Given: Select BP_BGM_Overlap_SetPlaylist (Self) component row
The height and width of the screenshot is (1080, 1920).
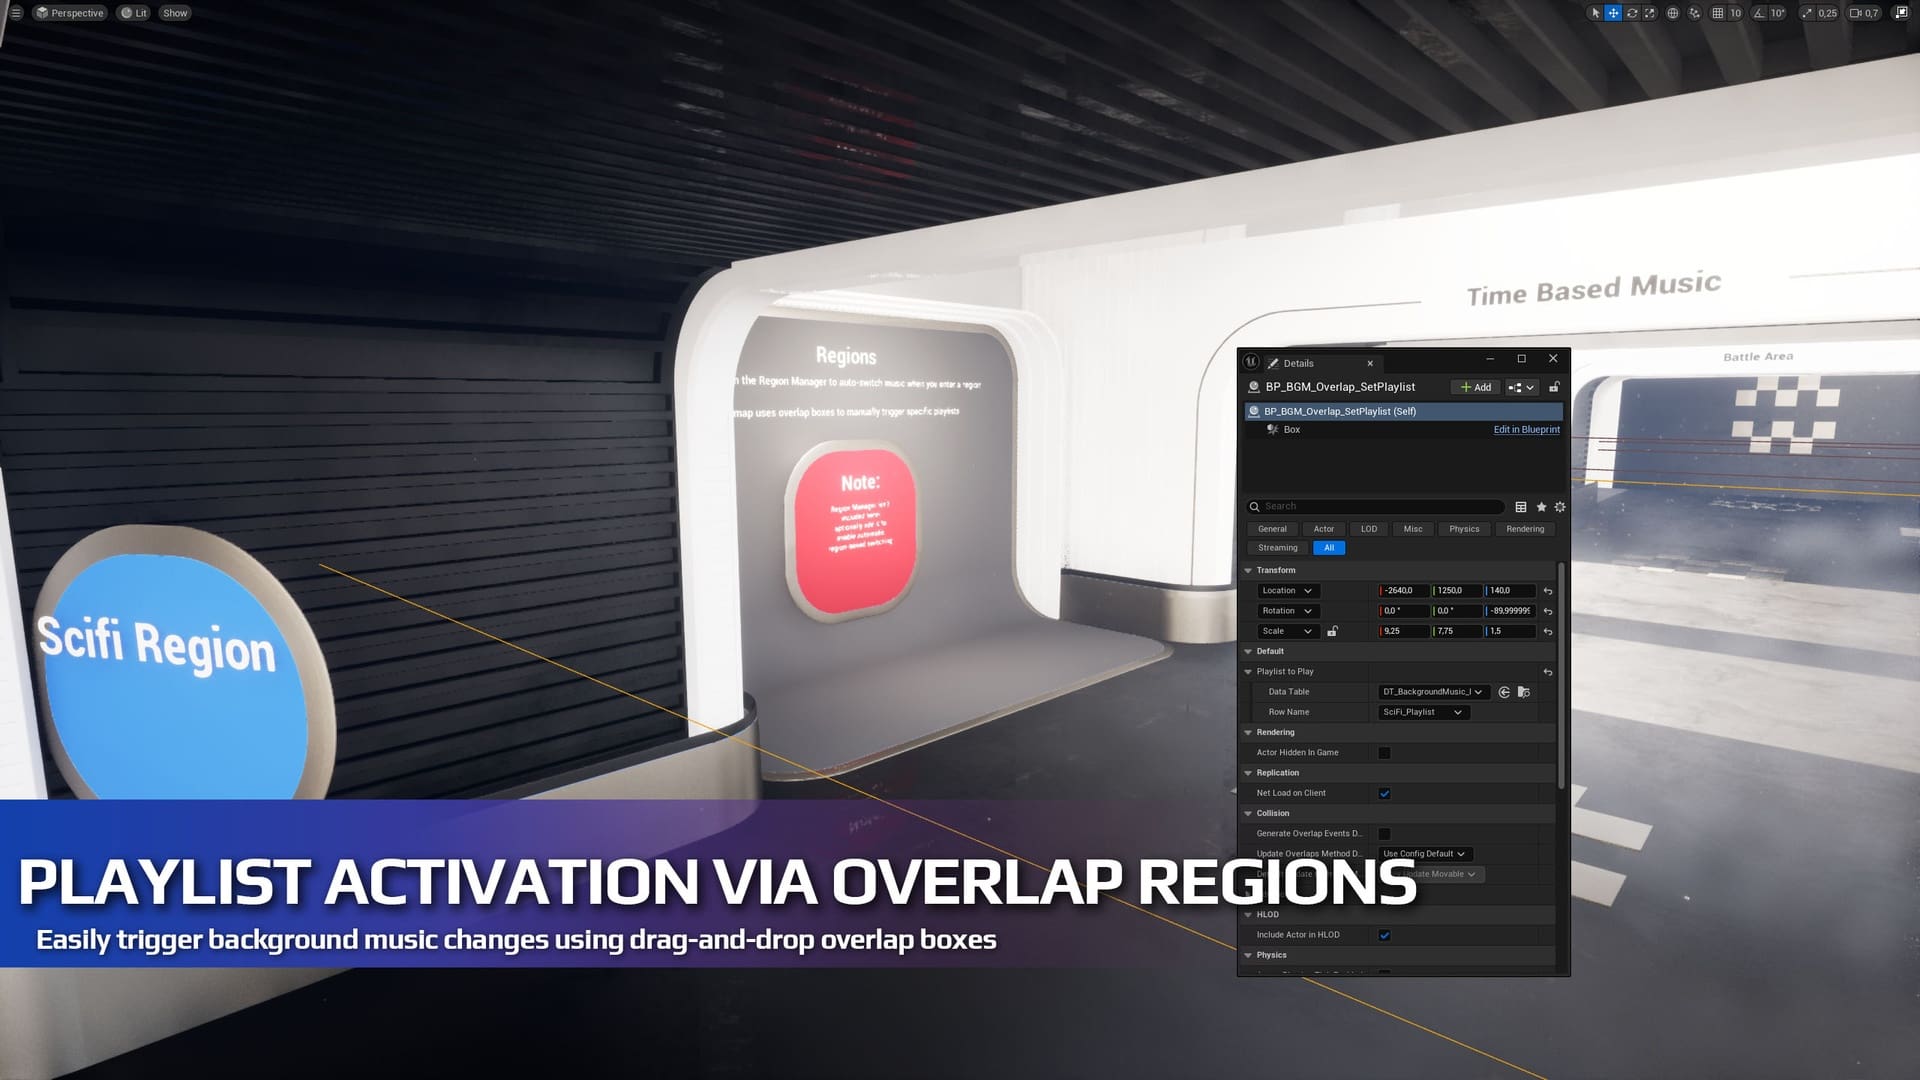Looking at the screenshot, I should tap(1403, 411).
